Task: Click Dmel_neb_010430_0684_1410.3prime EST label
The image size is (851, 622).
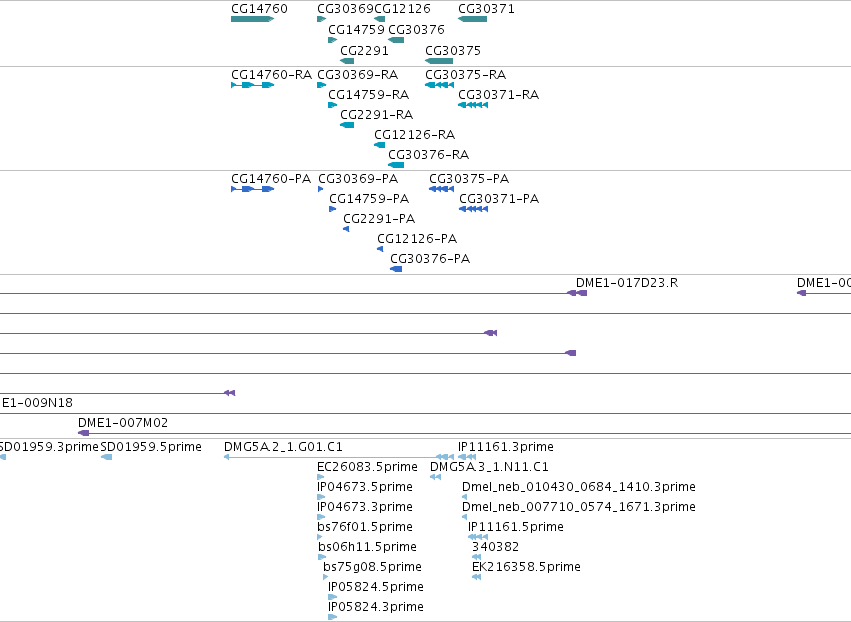Action: pos(579,487)
